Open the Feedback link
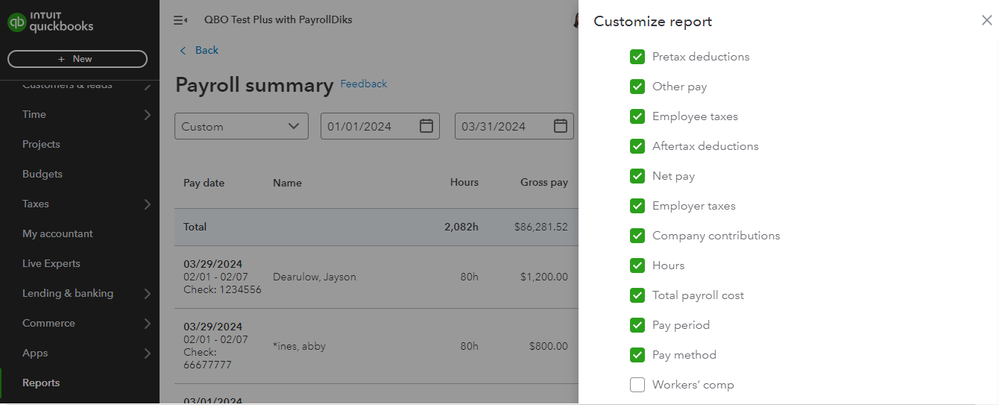The width and height of the screenshot is (999, 405). pyautogui.click(x=363, y=84)
